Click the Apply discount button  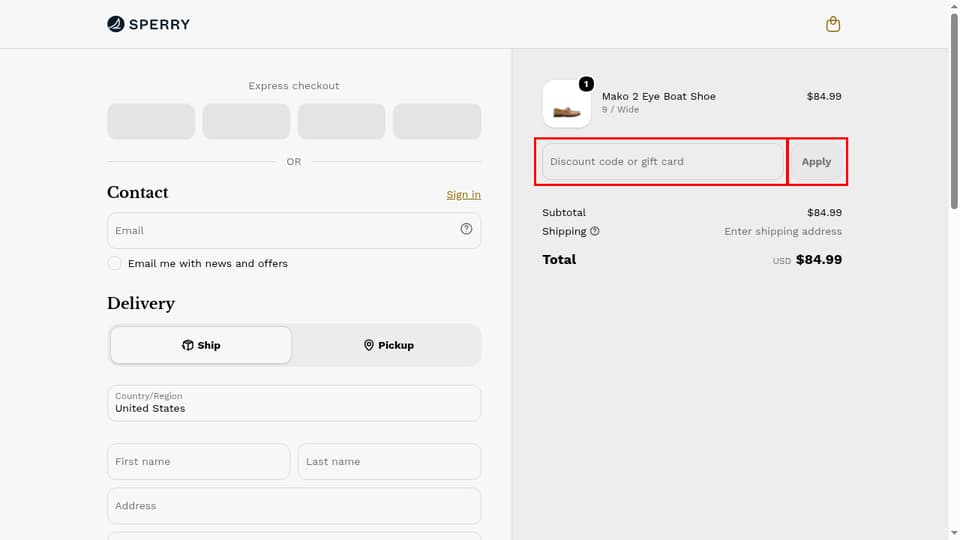[816, 162]
